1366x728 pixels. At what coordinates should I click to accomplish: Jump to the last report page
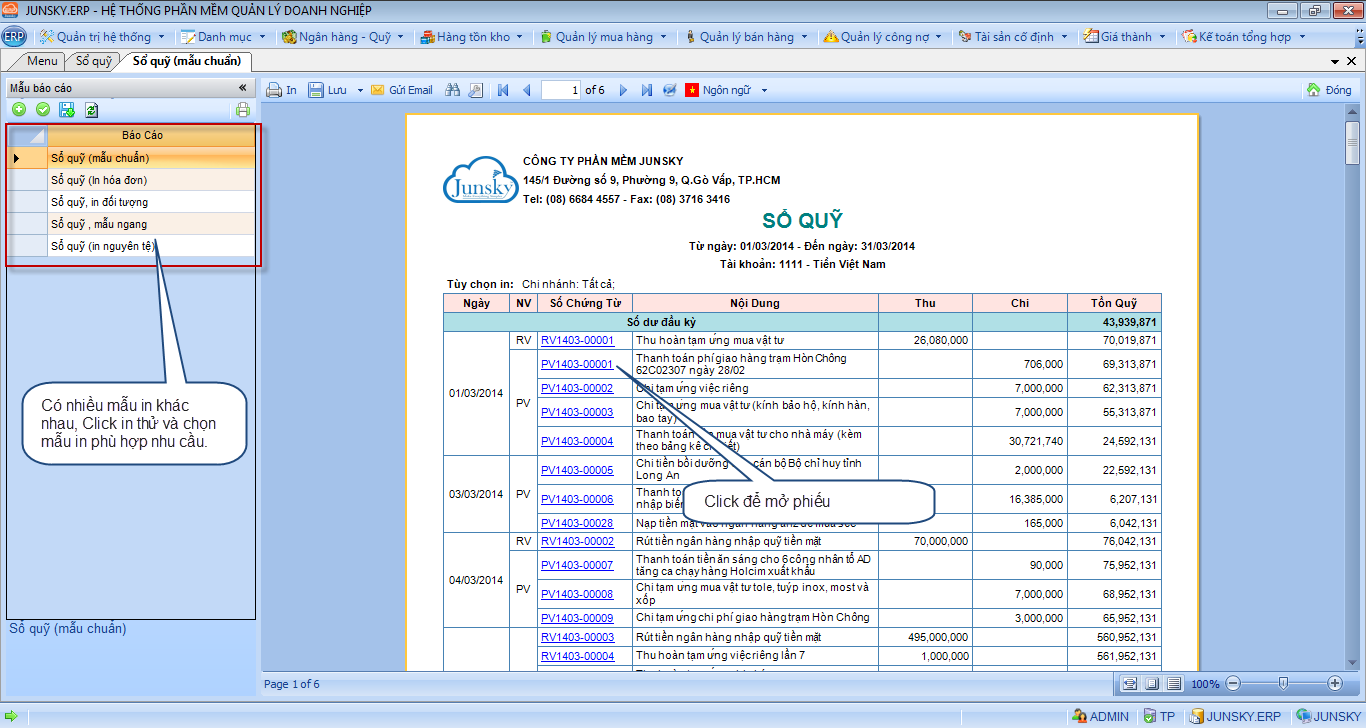(646, 90)
